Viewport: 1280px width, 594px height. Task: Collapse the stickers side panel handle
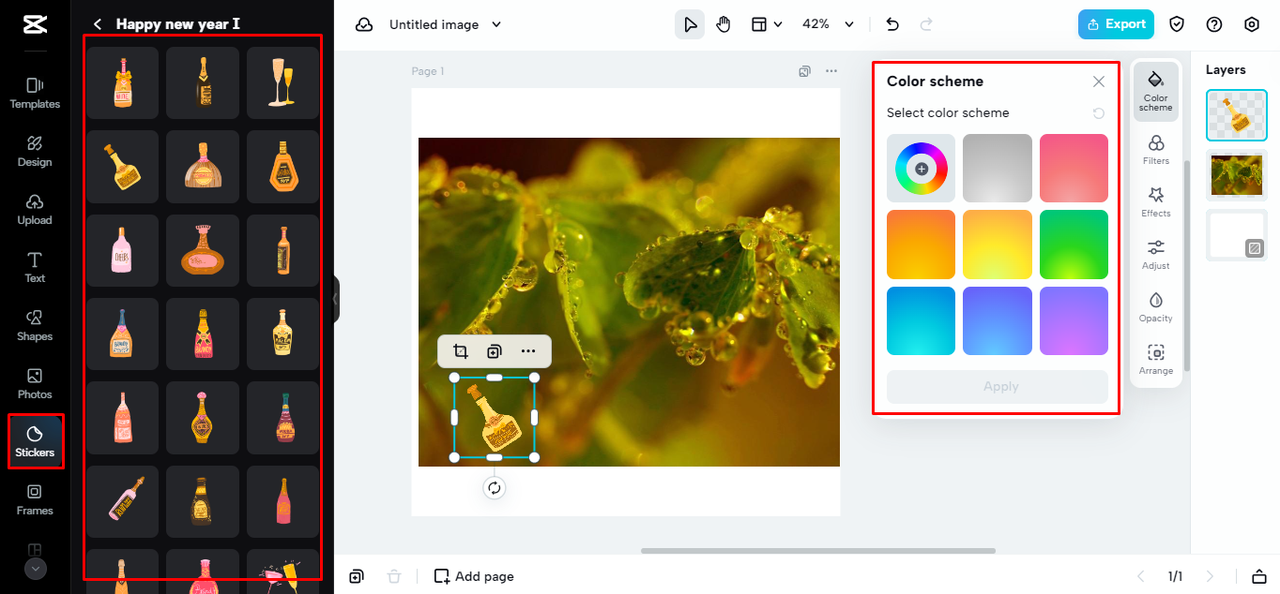tap(336, 299)
